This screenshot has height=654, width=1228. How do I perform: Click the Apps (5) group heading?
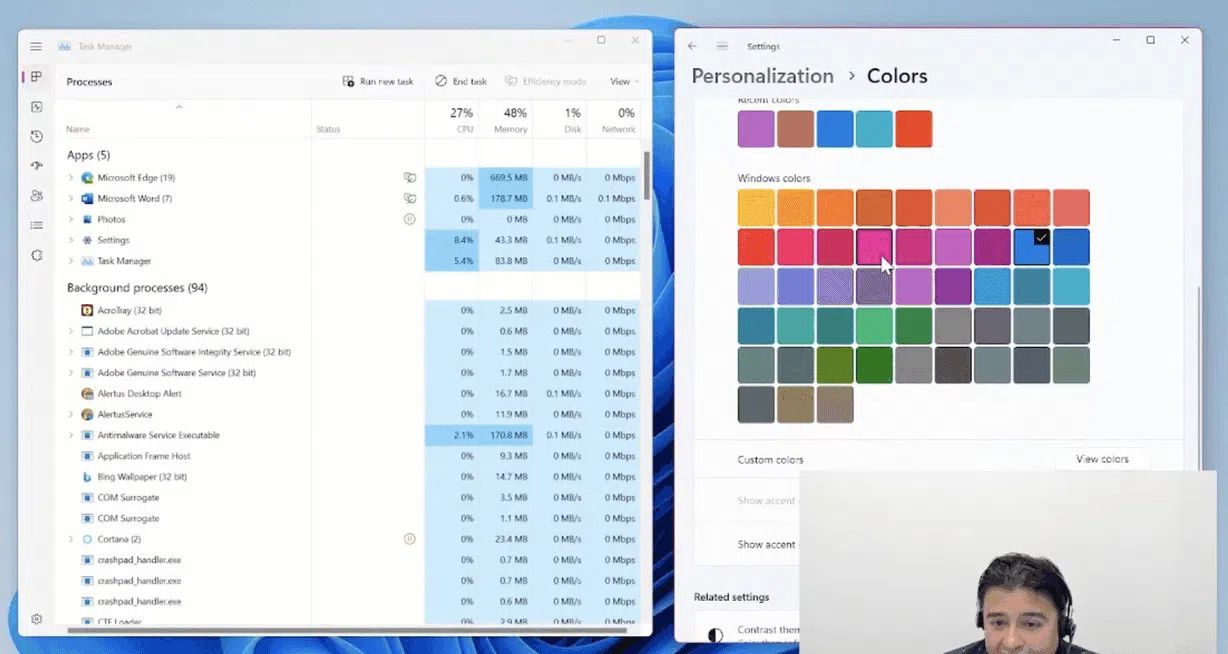(88, 155)
